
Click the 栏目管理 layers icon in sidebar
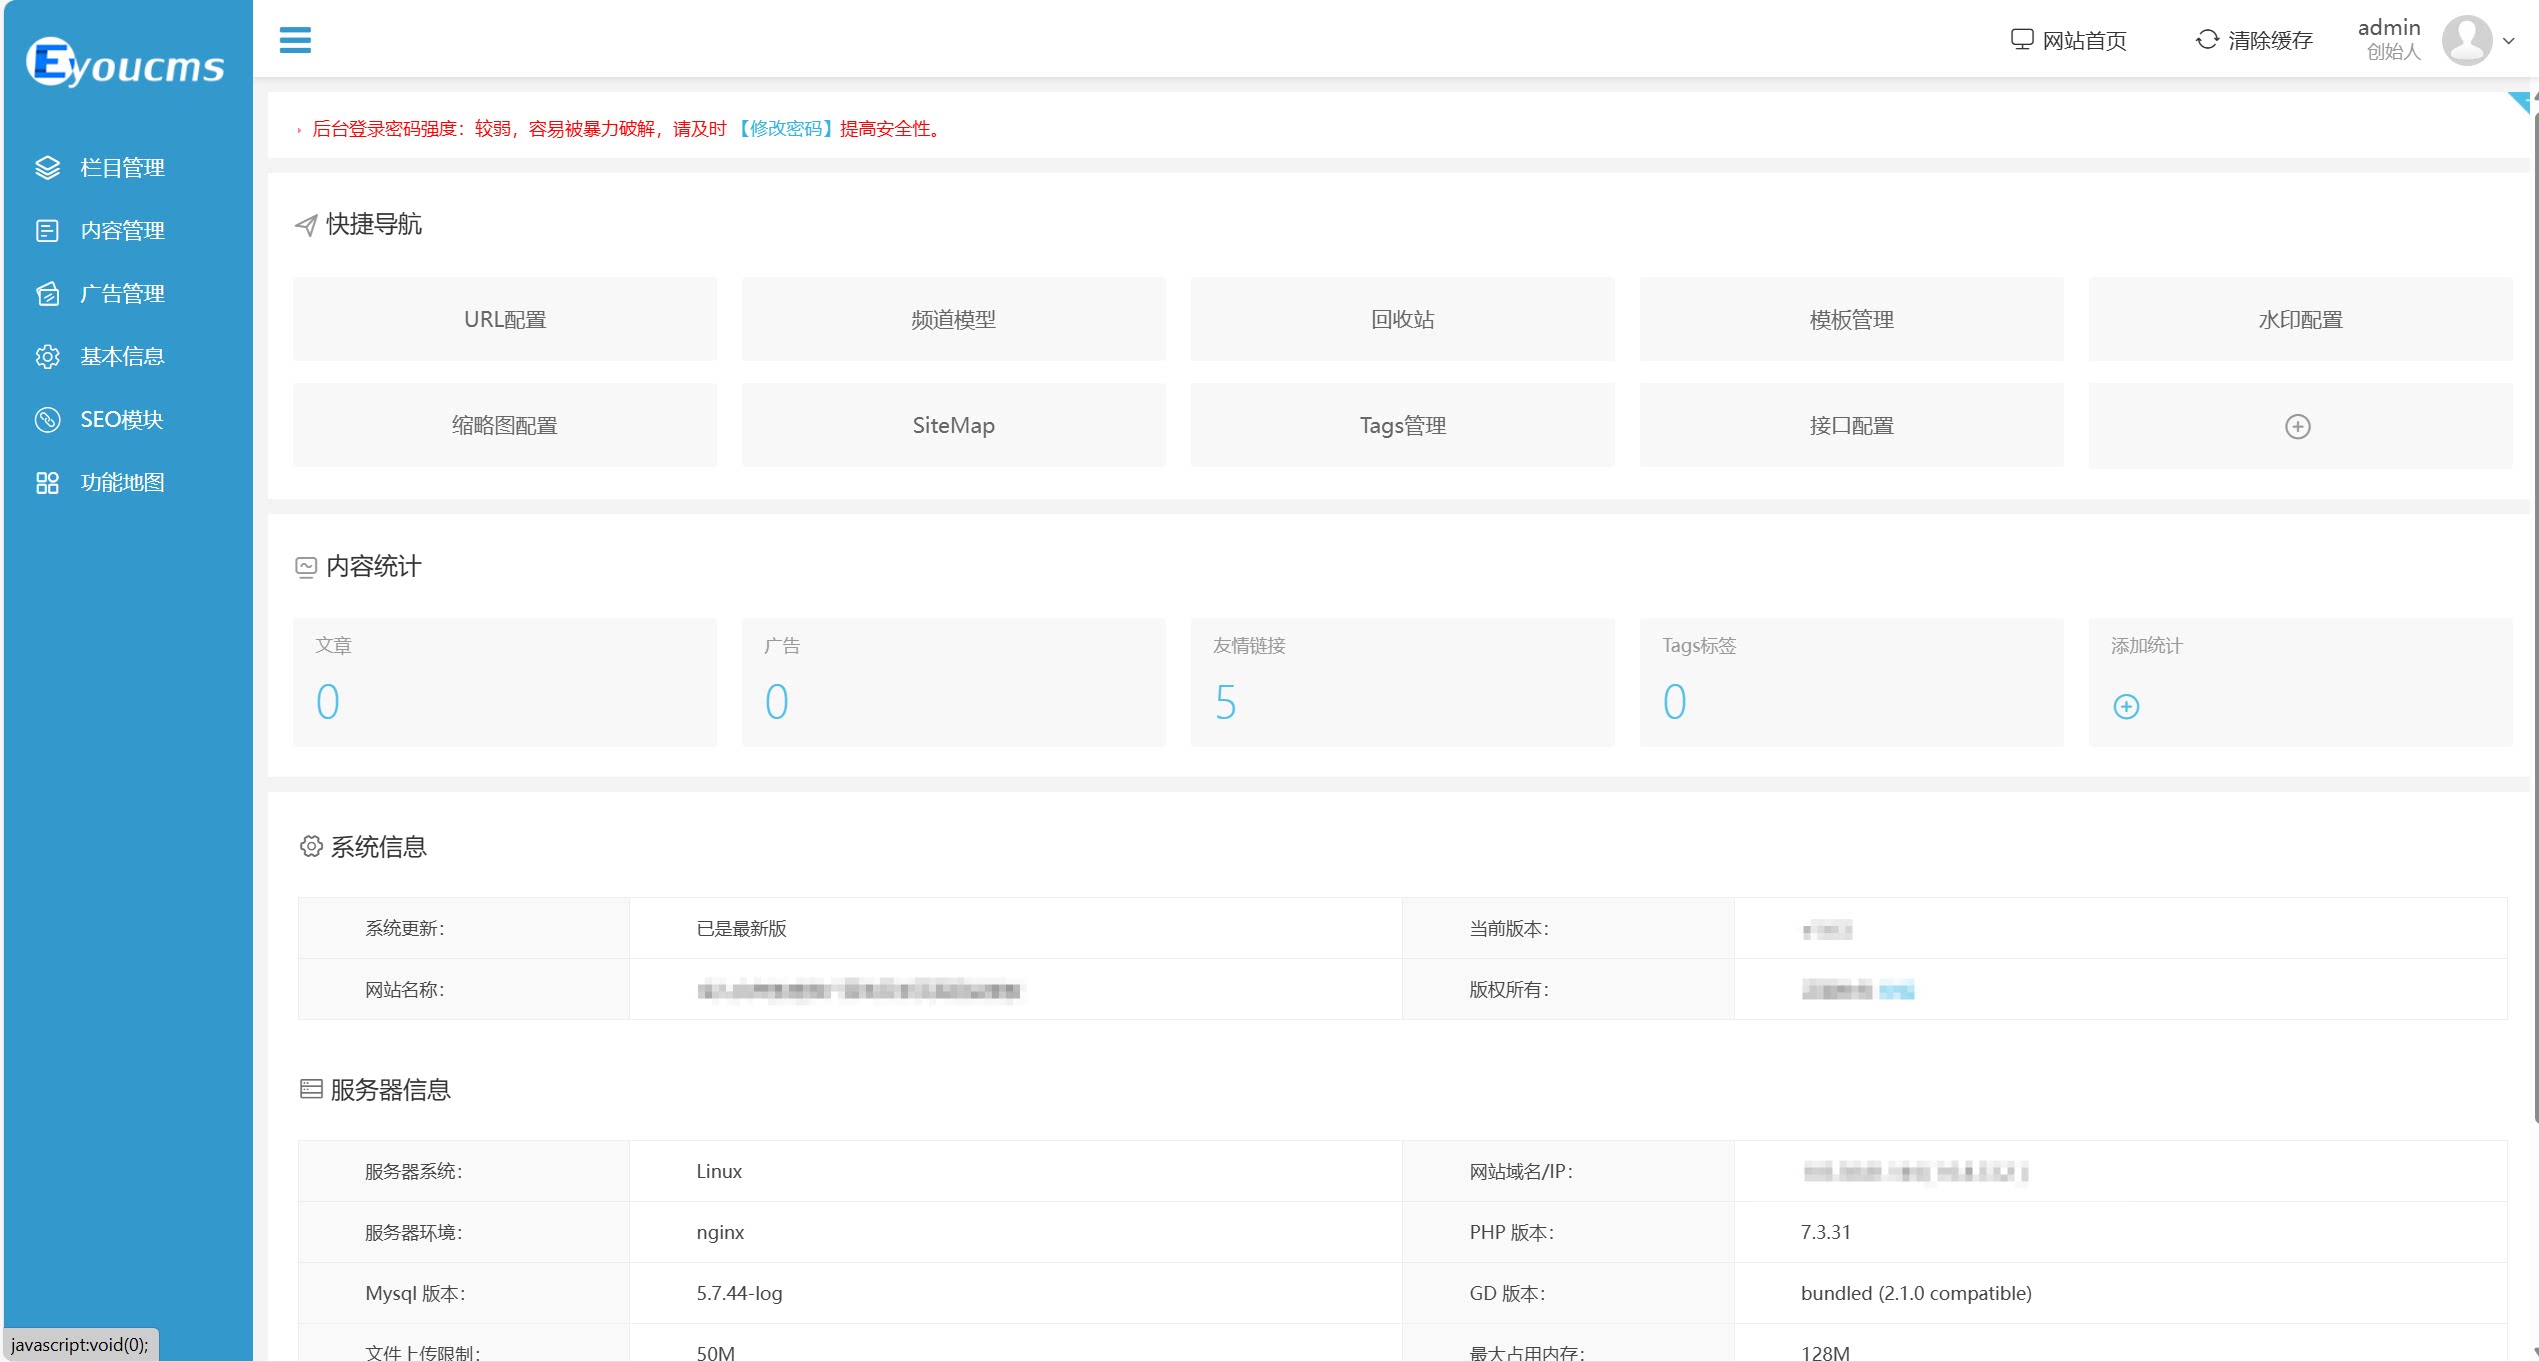(47, 168)
